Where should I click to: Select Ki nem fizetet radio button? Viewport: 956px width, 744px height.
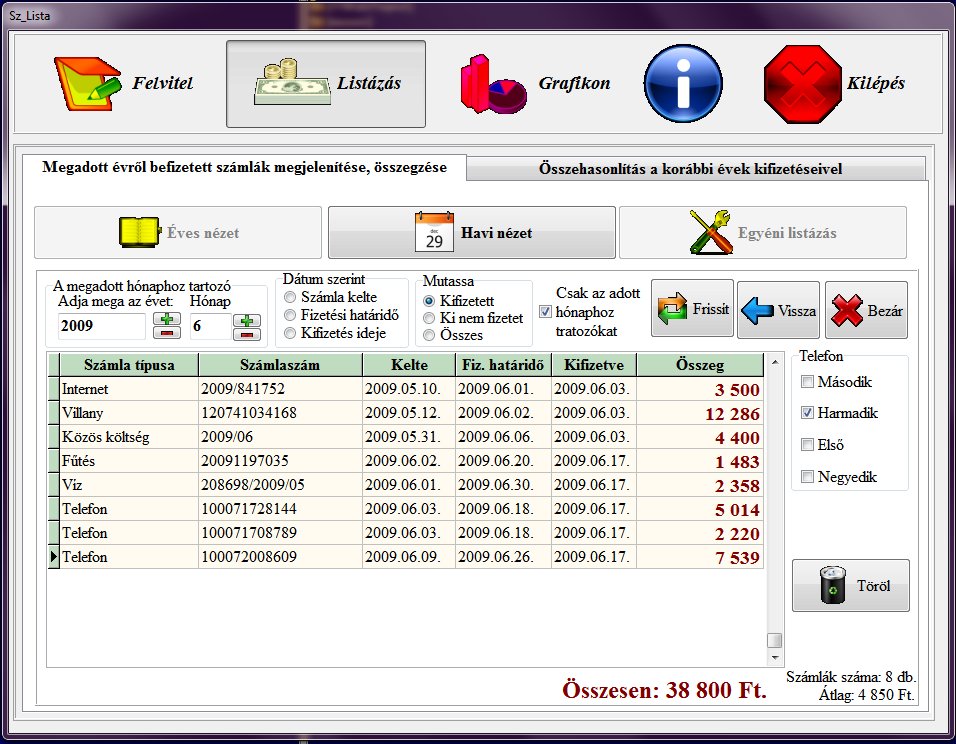[x=430, y=318]
